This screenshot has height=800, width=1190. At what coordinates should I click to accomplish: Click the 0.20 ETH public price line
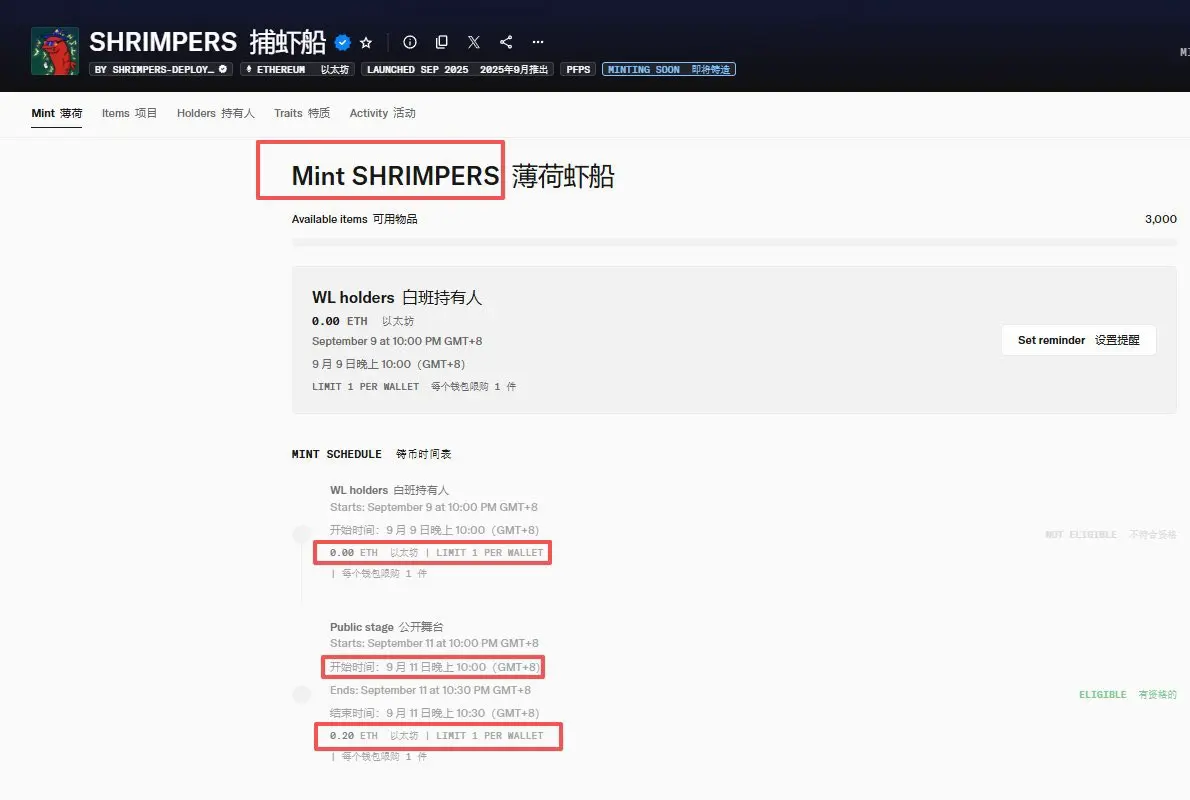[436, 735]
